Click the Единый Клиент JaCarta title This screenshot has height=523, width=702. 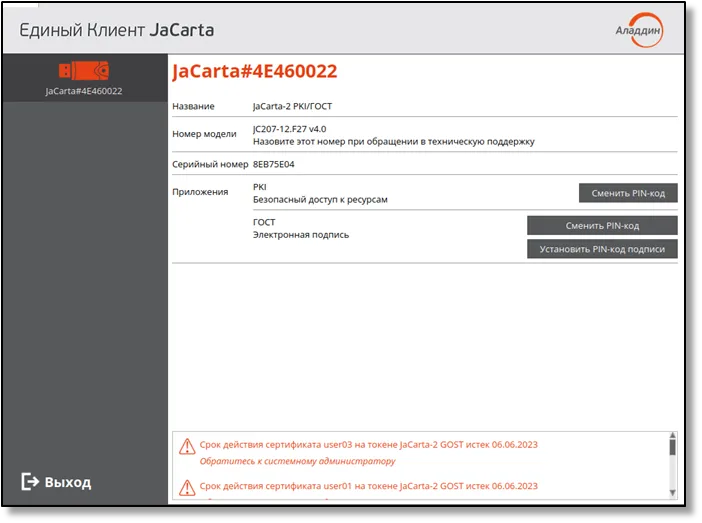coord(116,30)
